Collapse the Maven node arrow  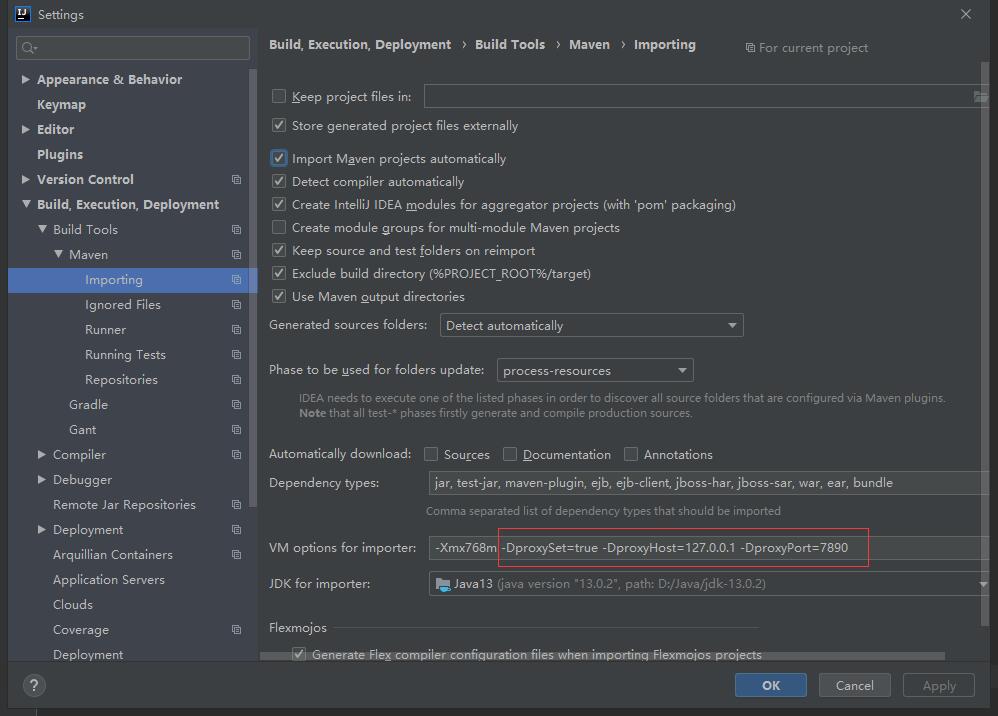[x=58, y=254]
